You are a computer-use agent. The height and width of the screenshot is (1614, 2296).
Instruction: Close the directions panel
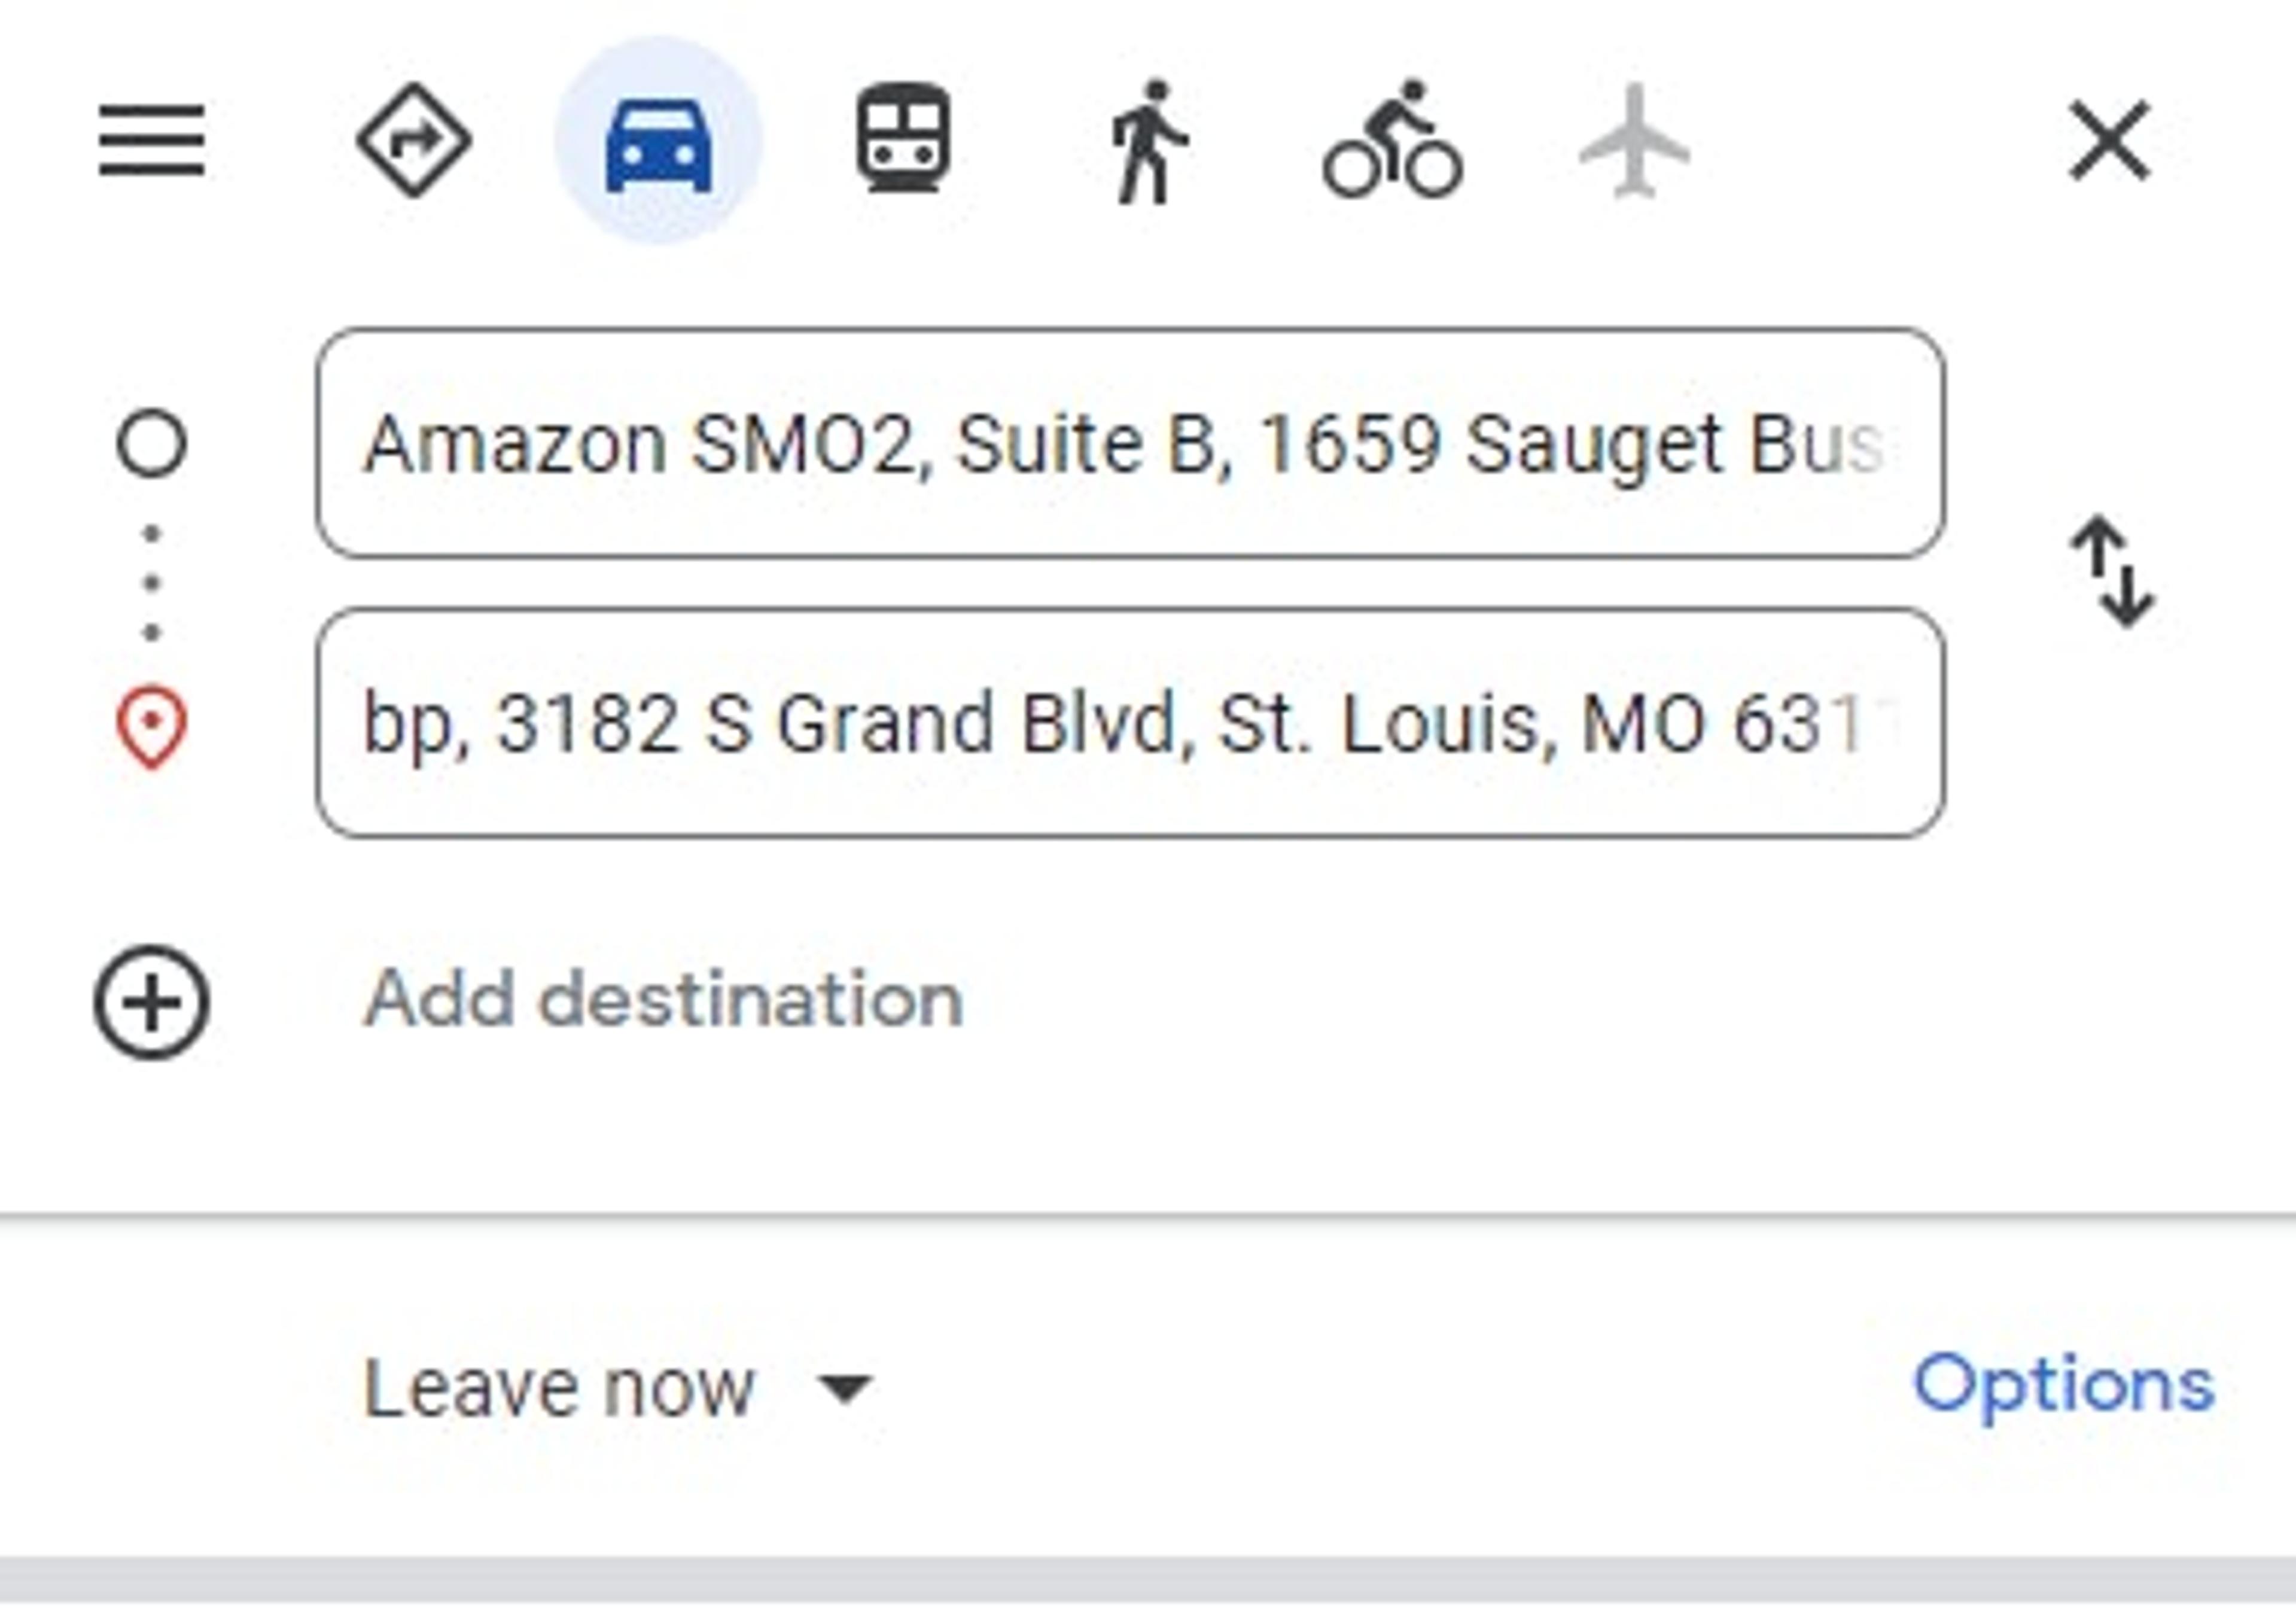pyautogui.click(x=2110, y=140)
